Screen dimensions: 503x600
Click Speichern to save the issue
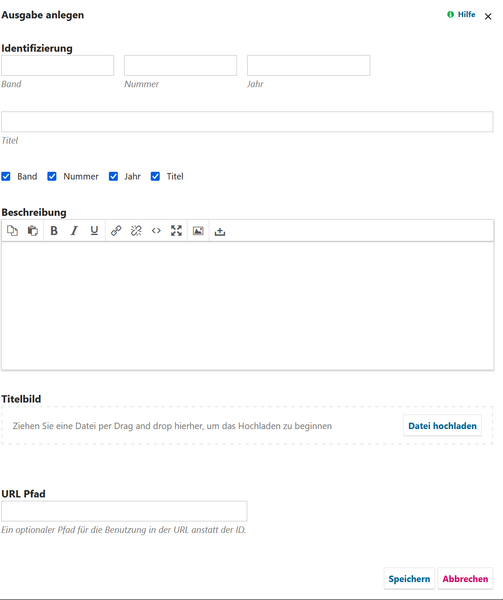pos(409,579)
